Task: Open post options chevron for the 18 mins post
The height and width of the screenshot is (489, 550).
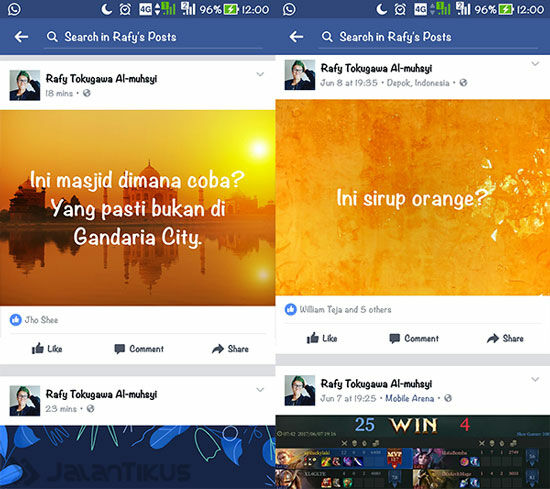Action: point(260,74)
